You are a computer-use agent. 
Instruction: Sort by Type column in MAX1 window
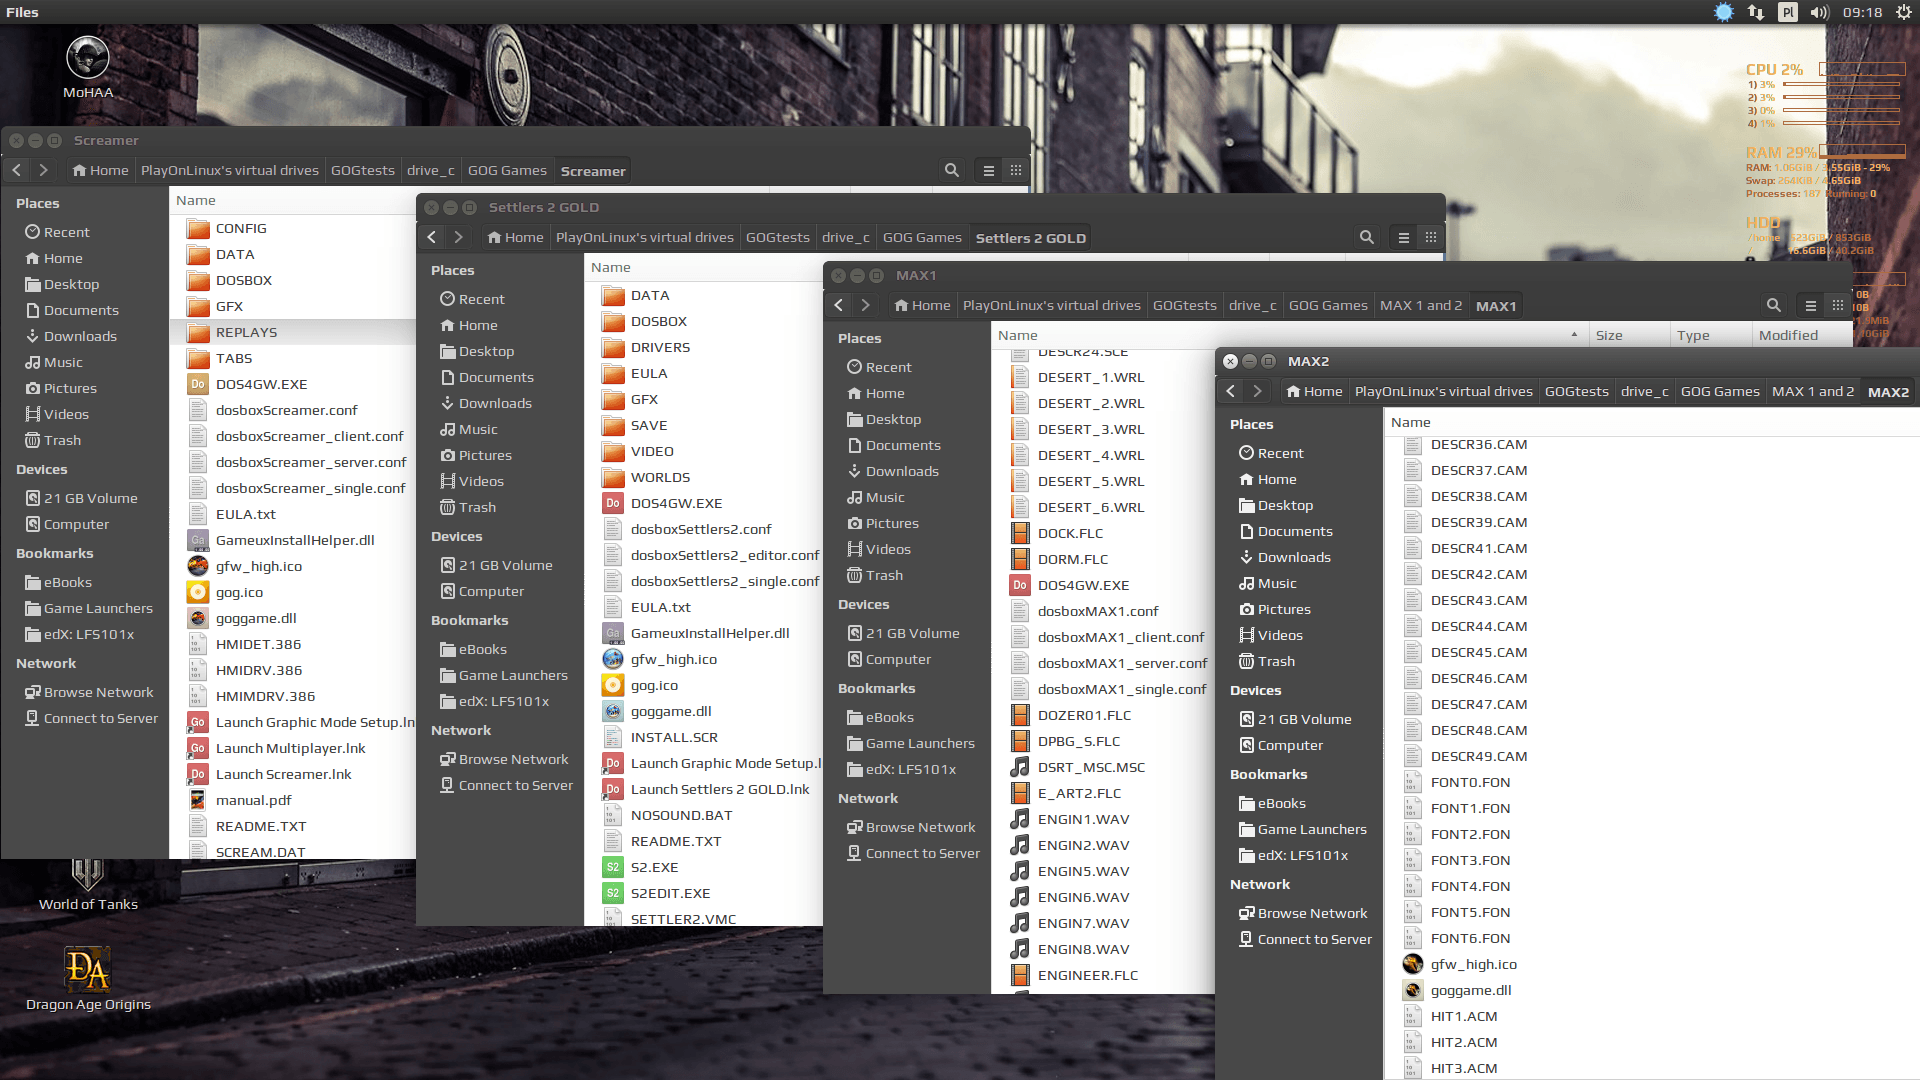[1712, 335]
